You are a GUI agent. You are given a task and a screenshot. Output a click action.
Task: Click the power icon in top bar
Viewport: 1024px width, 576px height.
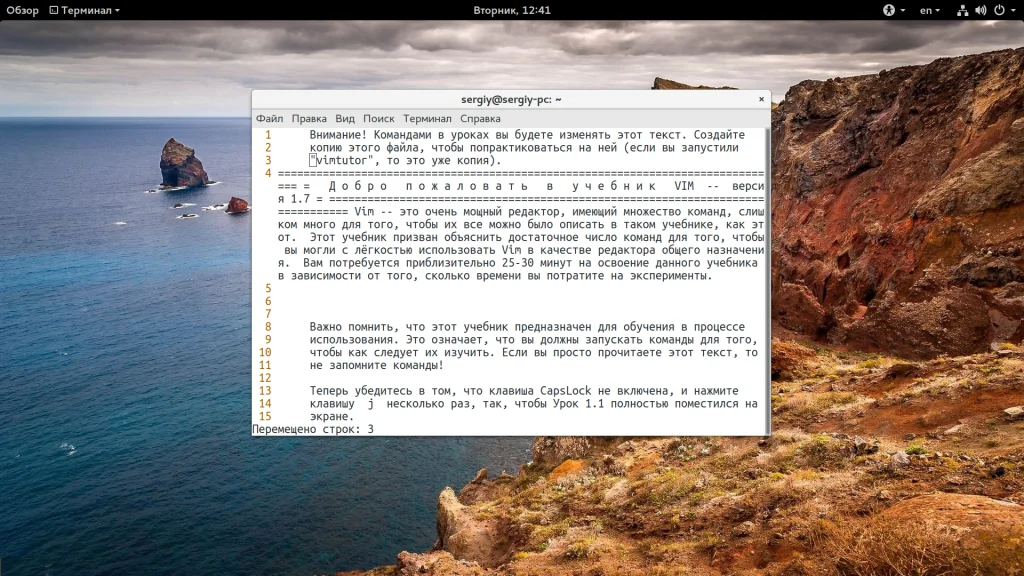click(997, 10)
